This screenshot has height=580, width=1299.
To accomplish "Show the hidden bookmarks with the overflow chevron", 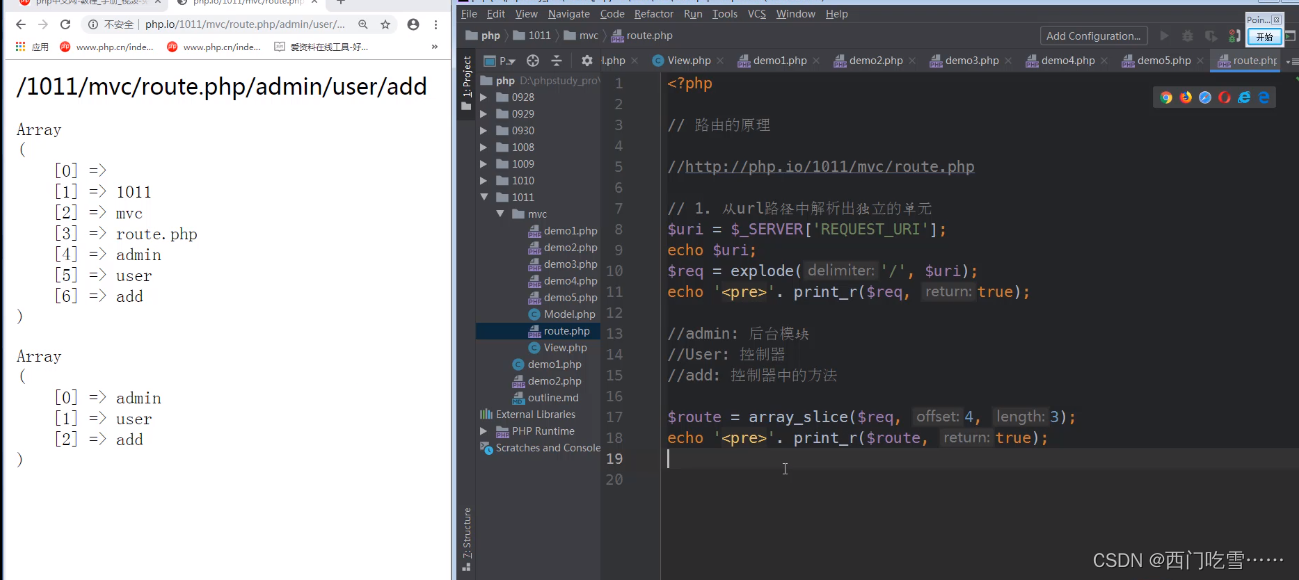I will click(435, 46).
